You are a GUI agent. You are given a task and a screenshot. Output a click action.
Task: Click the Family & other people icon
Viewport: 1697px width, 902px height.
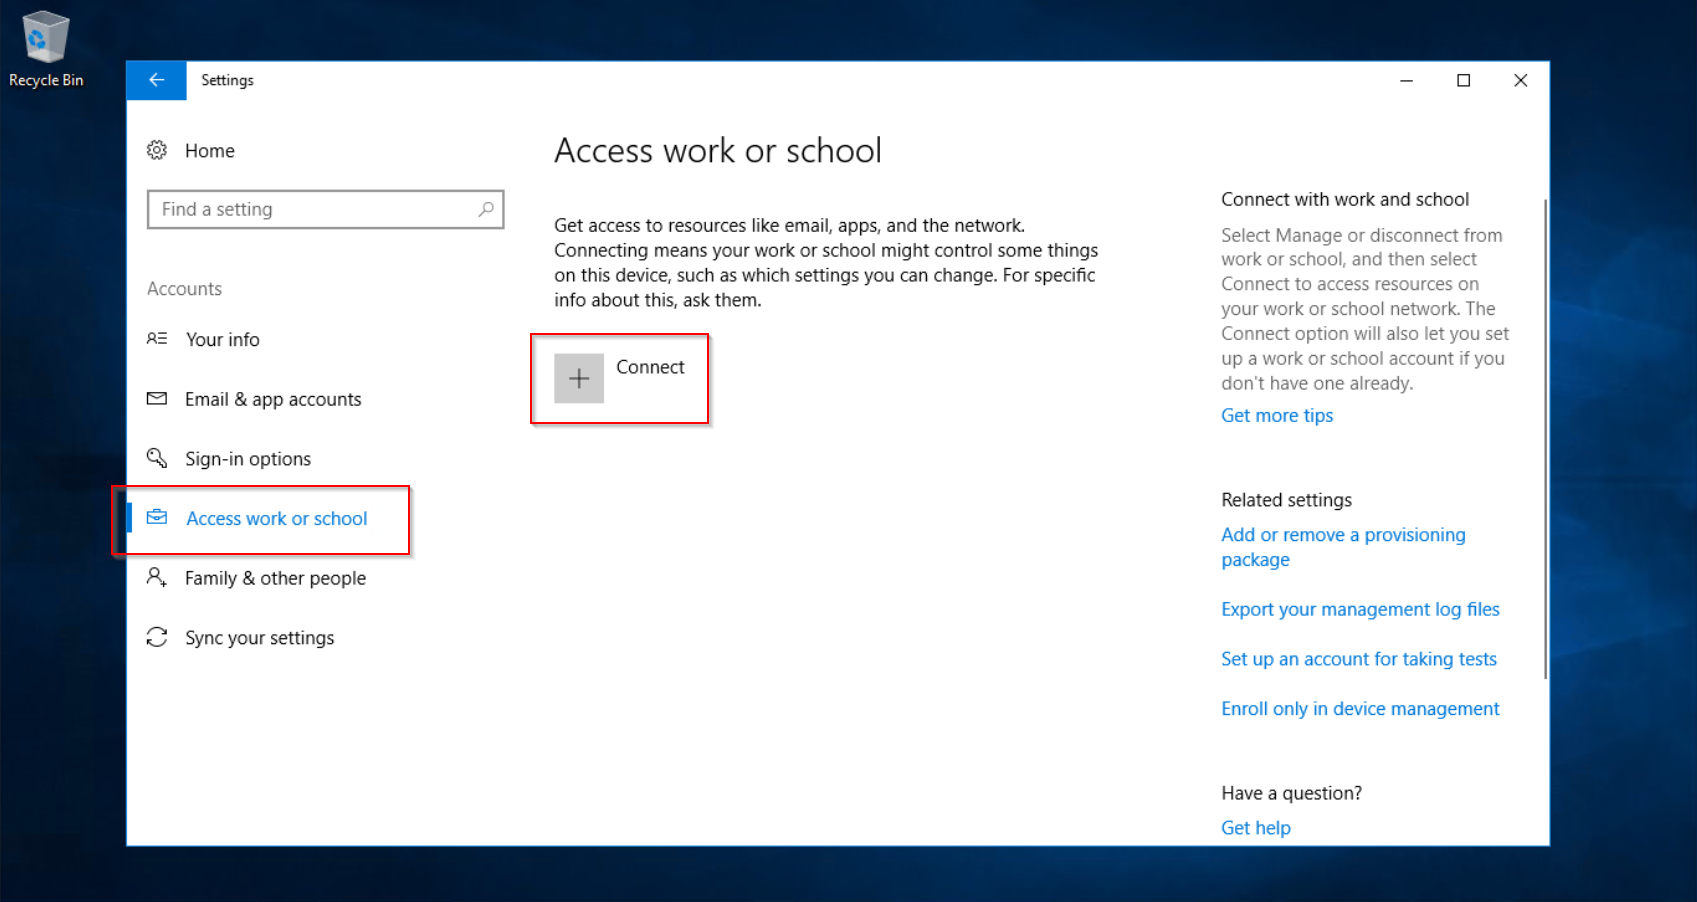click(157, 578)
